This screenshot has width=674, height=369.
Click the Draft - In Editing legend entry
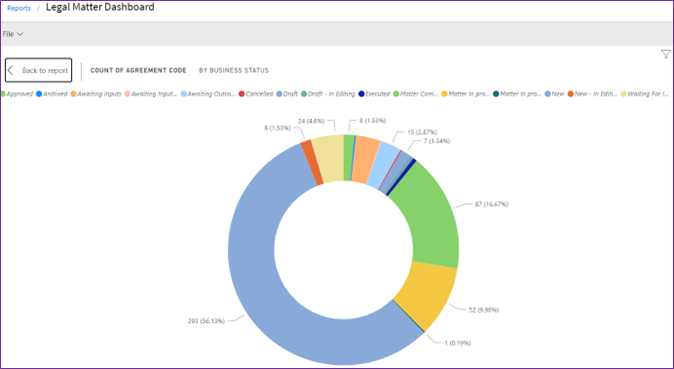pyautogui.click(x=328, y=94)
